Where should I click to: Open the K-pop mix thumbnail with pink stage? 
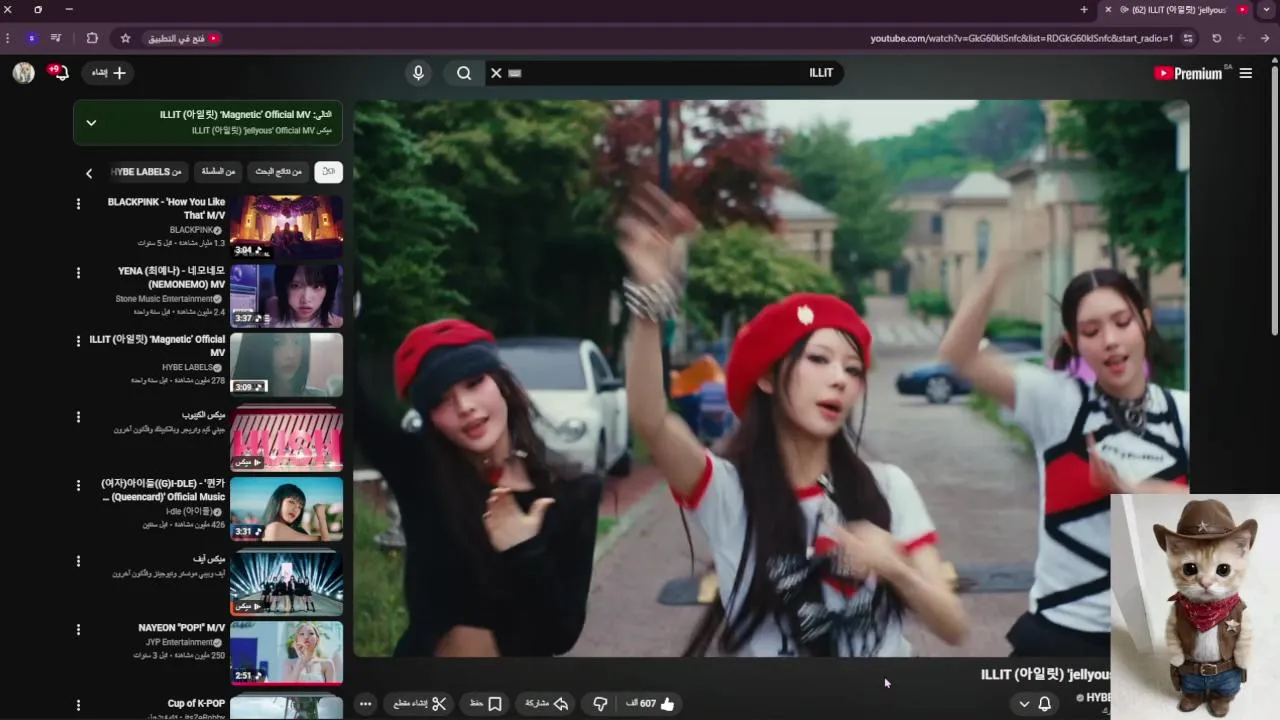pos(286,438)
